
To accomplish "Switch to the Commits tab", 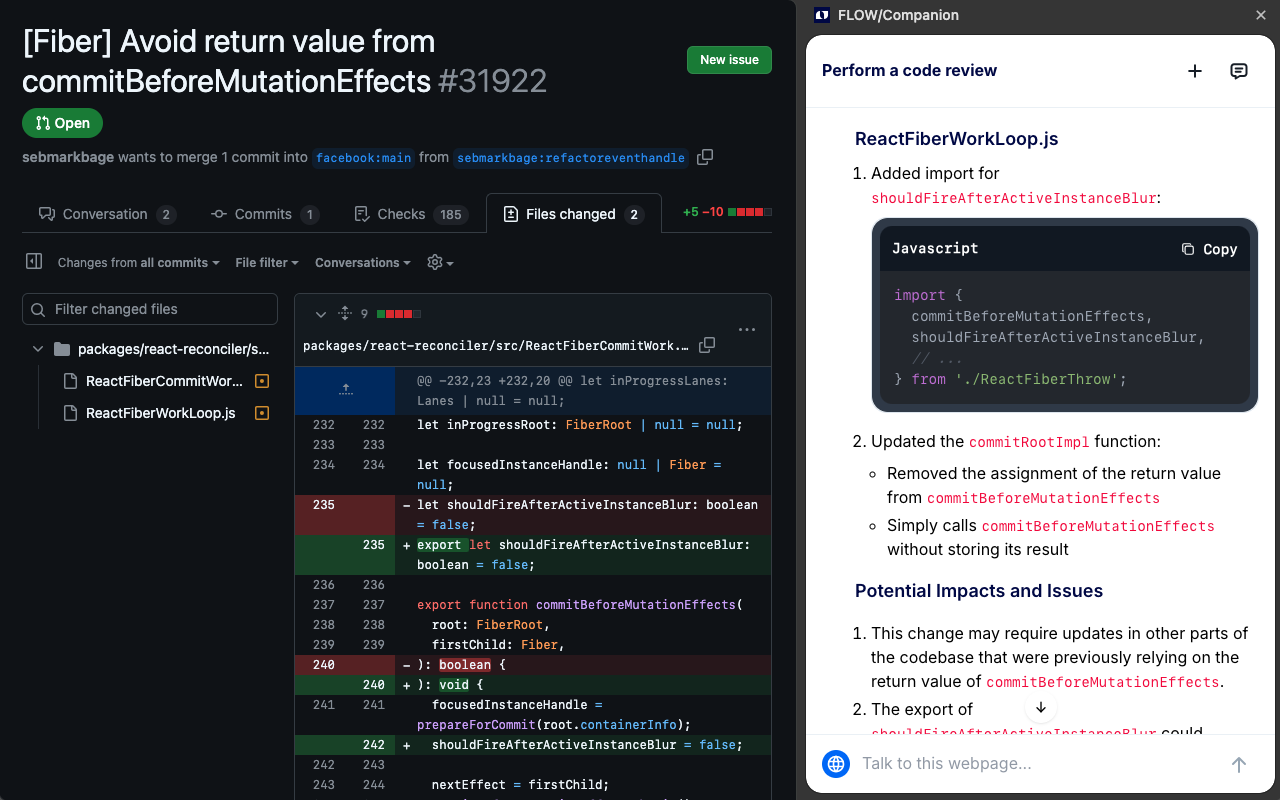I will 265,214.
